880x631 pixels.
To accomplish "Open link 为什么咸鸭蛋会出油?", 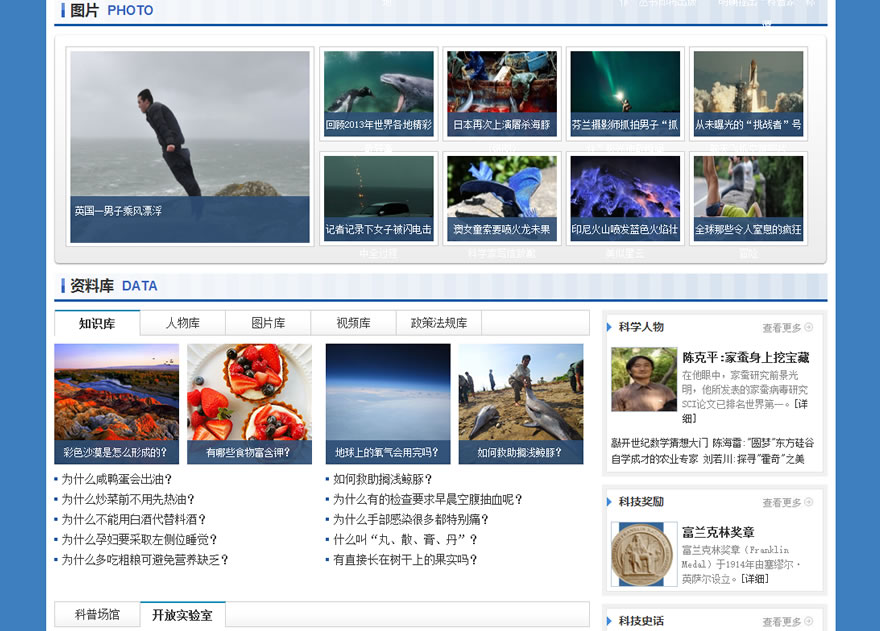I will (x=116, y=479).
